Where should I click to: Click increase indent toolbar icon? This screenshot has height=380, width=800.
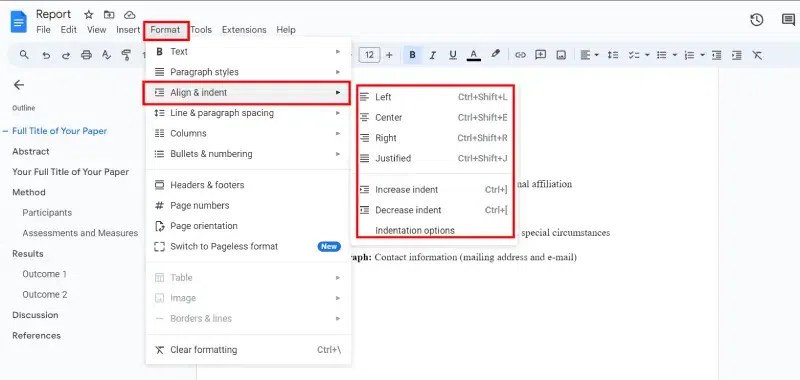(x=737, y=55)
